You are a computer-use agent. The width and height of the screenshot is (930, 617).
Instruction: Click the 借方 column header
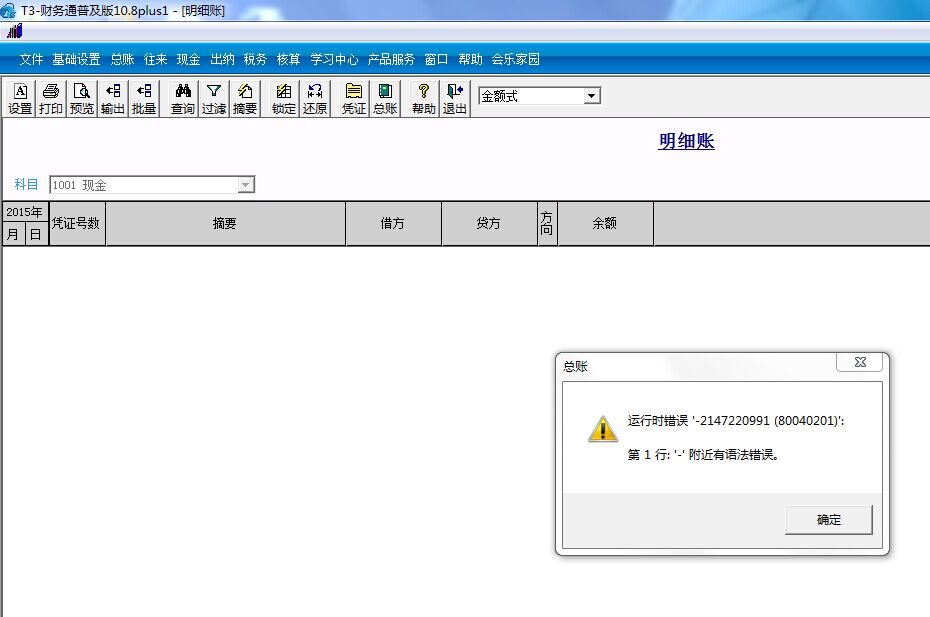pyautogui.click(x=393, y=223)
